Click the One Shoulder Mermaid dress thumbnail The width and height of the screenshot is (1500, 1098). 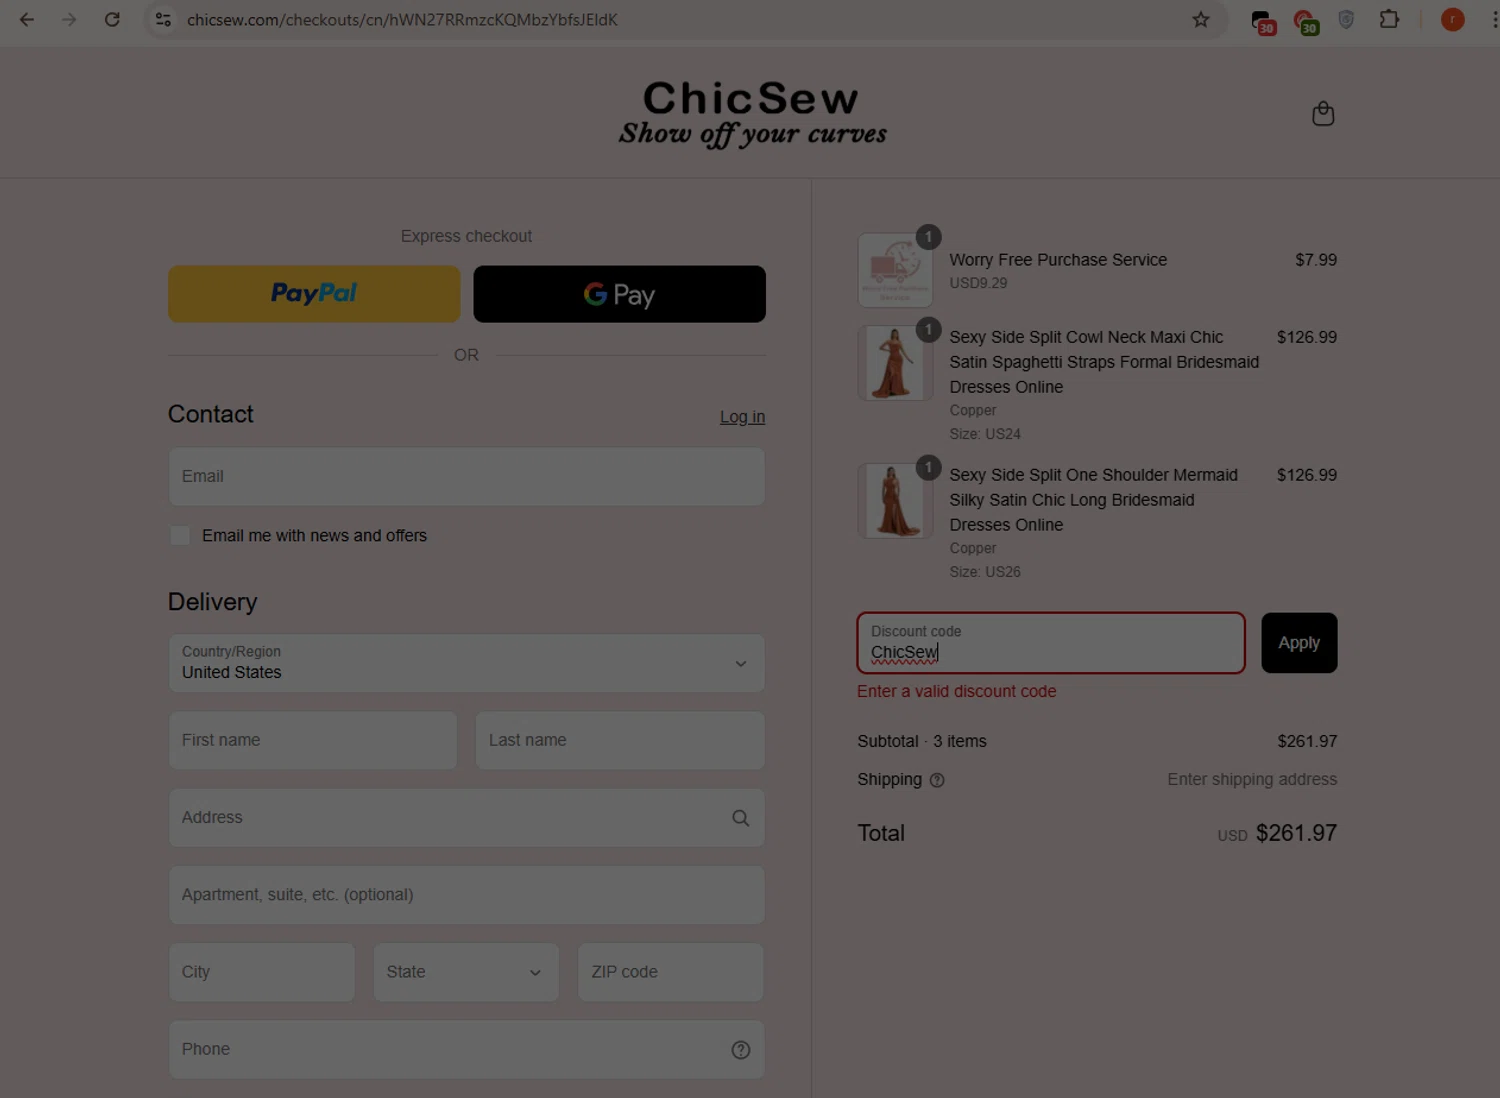click(x=895, y=500)
